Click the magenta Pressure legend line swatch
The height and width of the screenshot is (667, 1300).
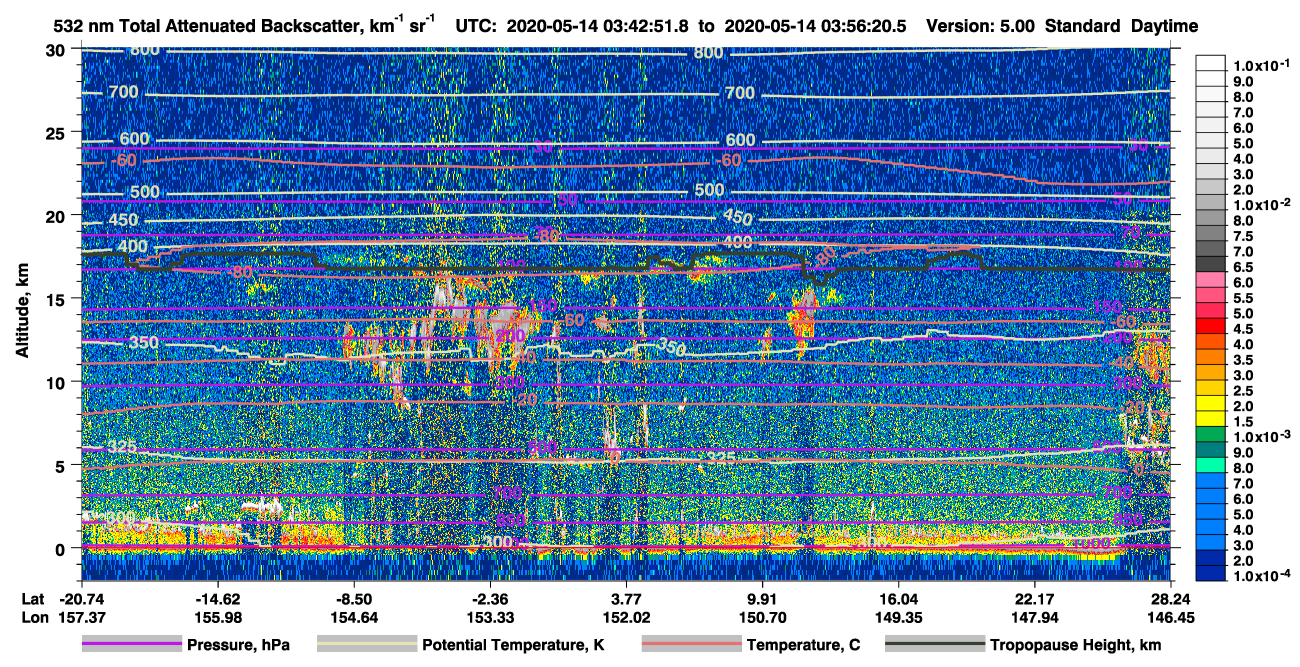pyautogui.click(x=132, y=645)
